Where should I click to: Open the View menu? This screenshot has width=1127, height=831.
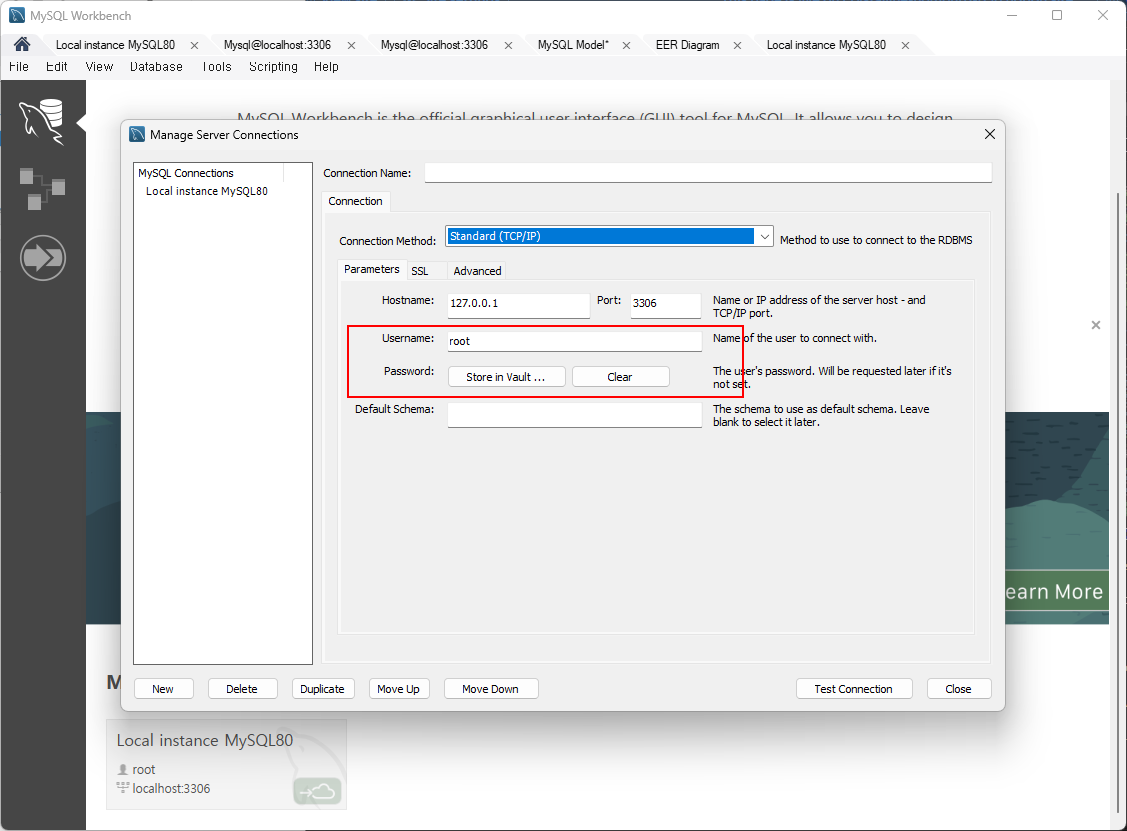pyautogui.click(x=99, y=67)
